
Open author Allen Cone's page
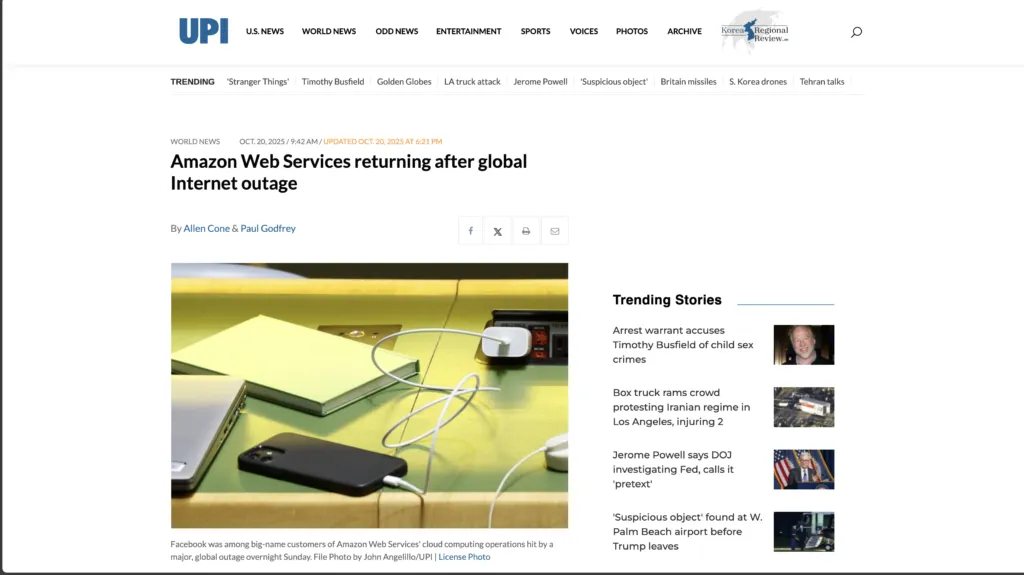tap(206, 228)
